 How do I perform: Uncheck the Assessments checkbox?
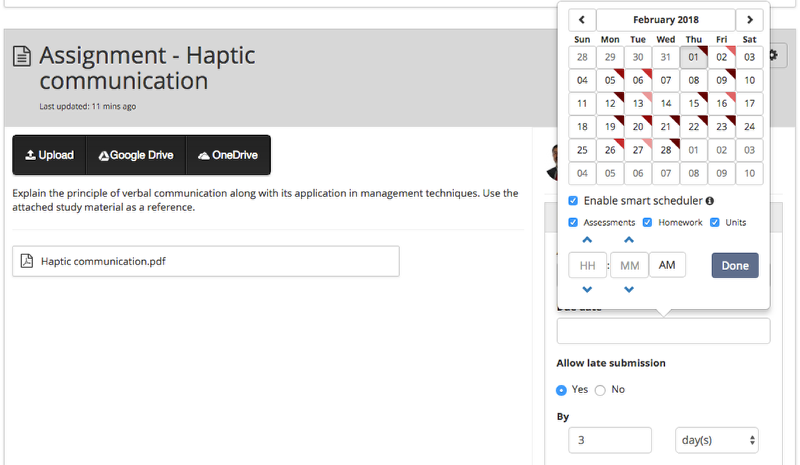(573, 222)
